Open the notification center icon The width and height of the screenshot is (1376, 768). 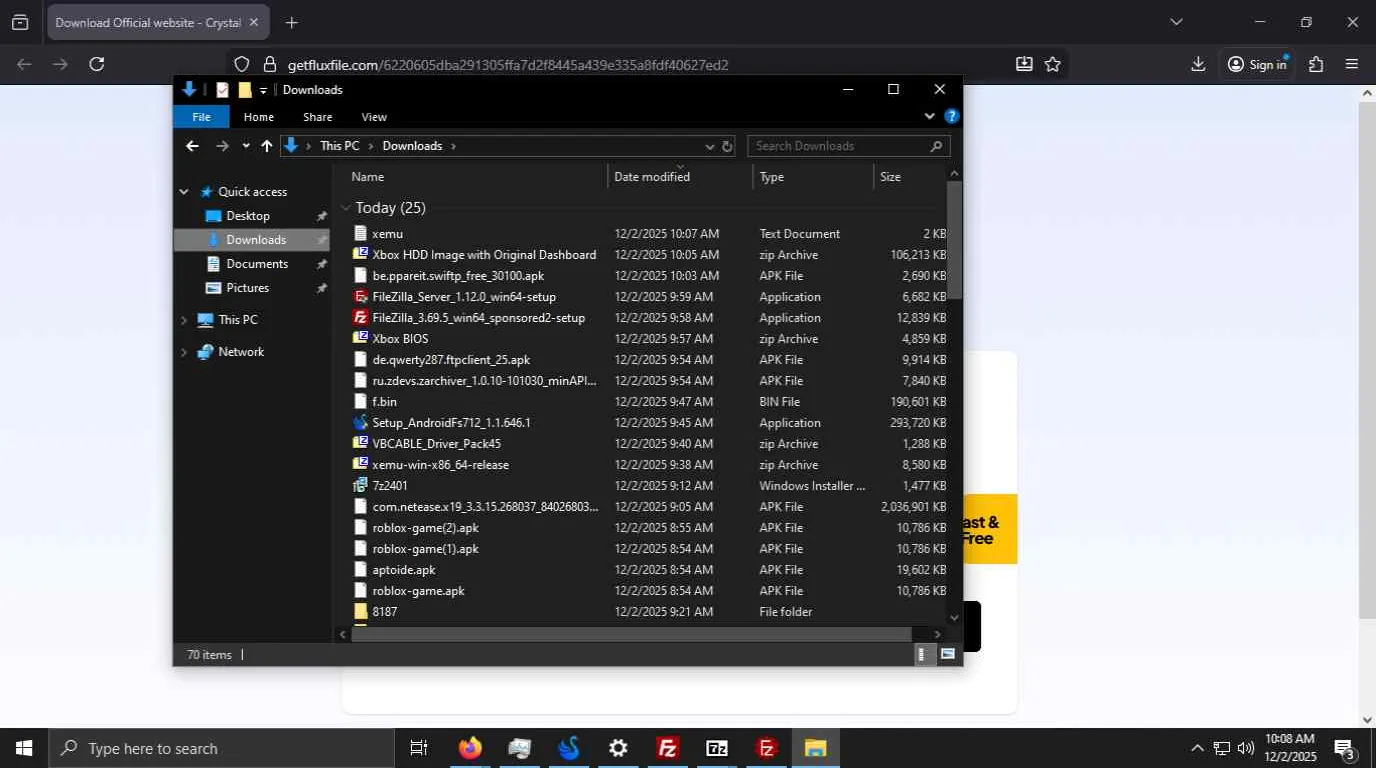(1344, 748)
